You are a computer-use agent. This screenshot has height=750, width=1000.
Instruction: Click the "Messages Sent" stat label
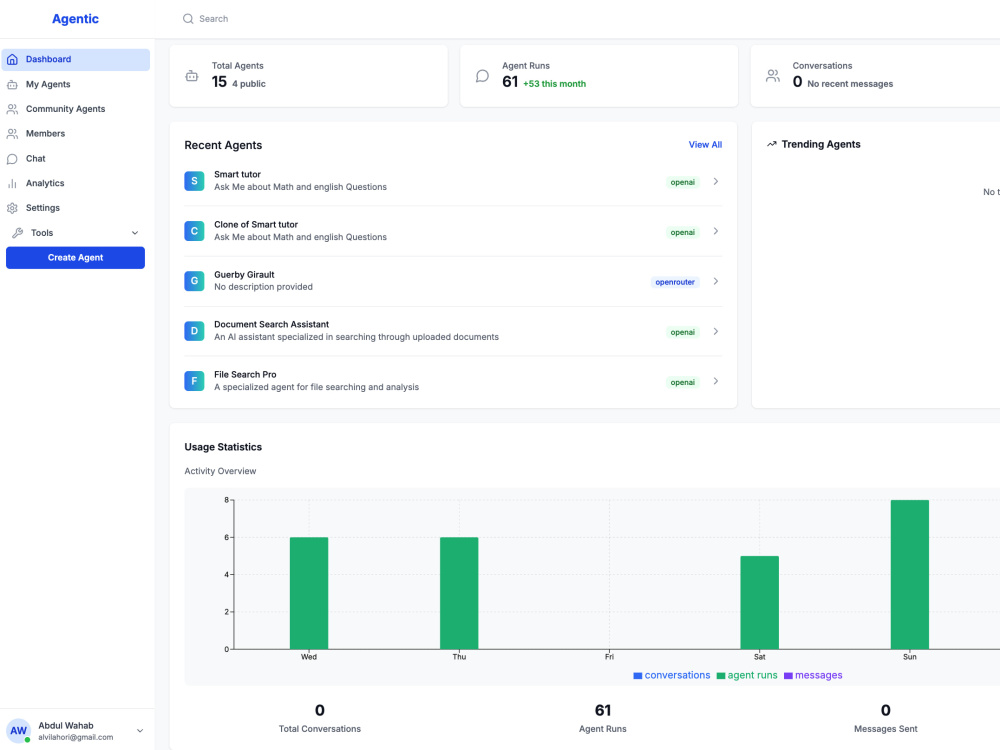885,729
